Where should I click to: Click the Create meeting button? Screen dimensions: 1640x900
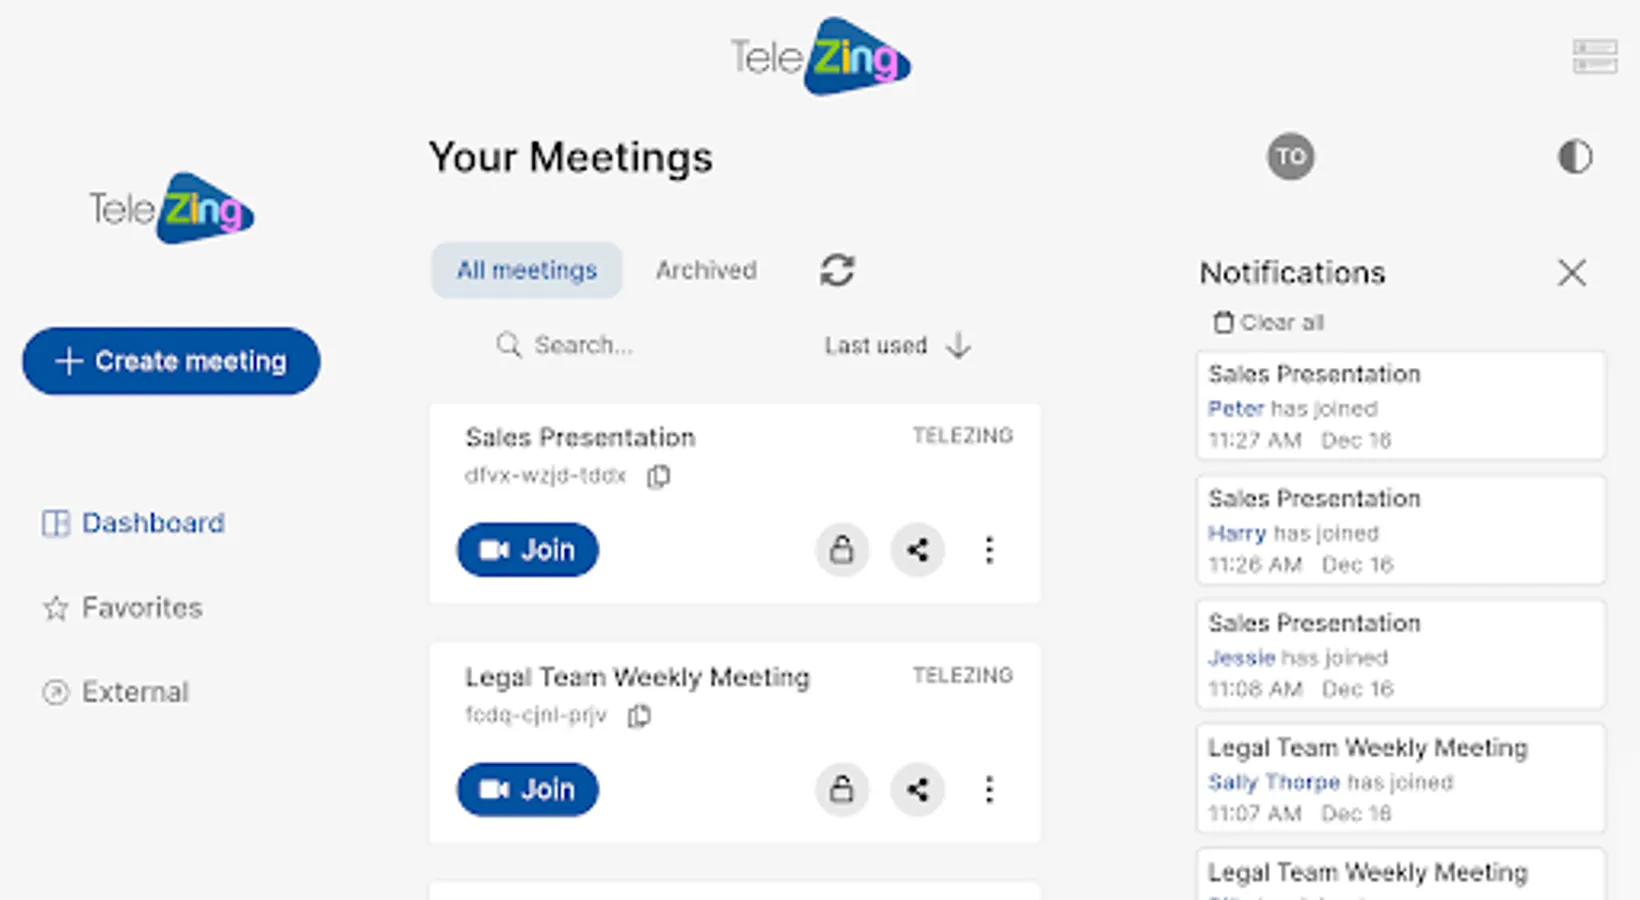(171, 361)
